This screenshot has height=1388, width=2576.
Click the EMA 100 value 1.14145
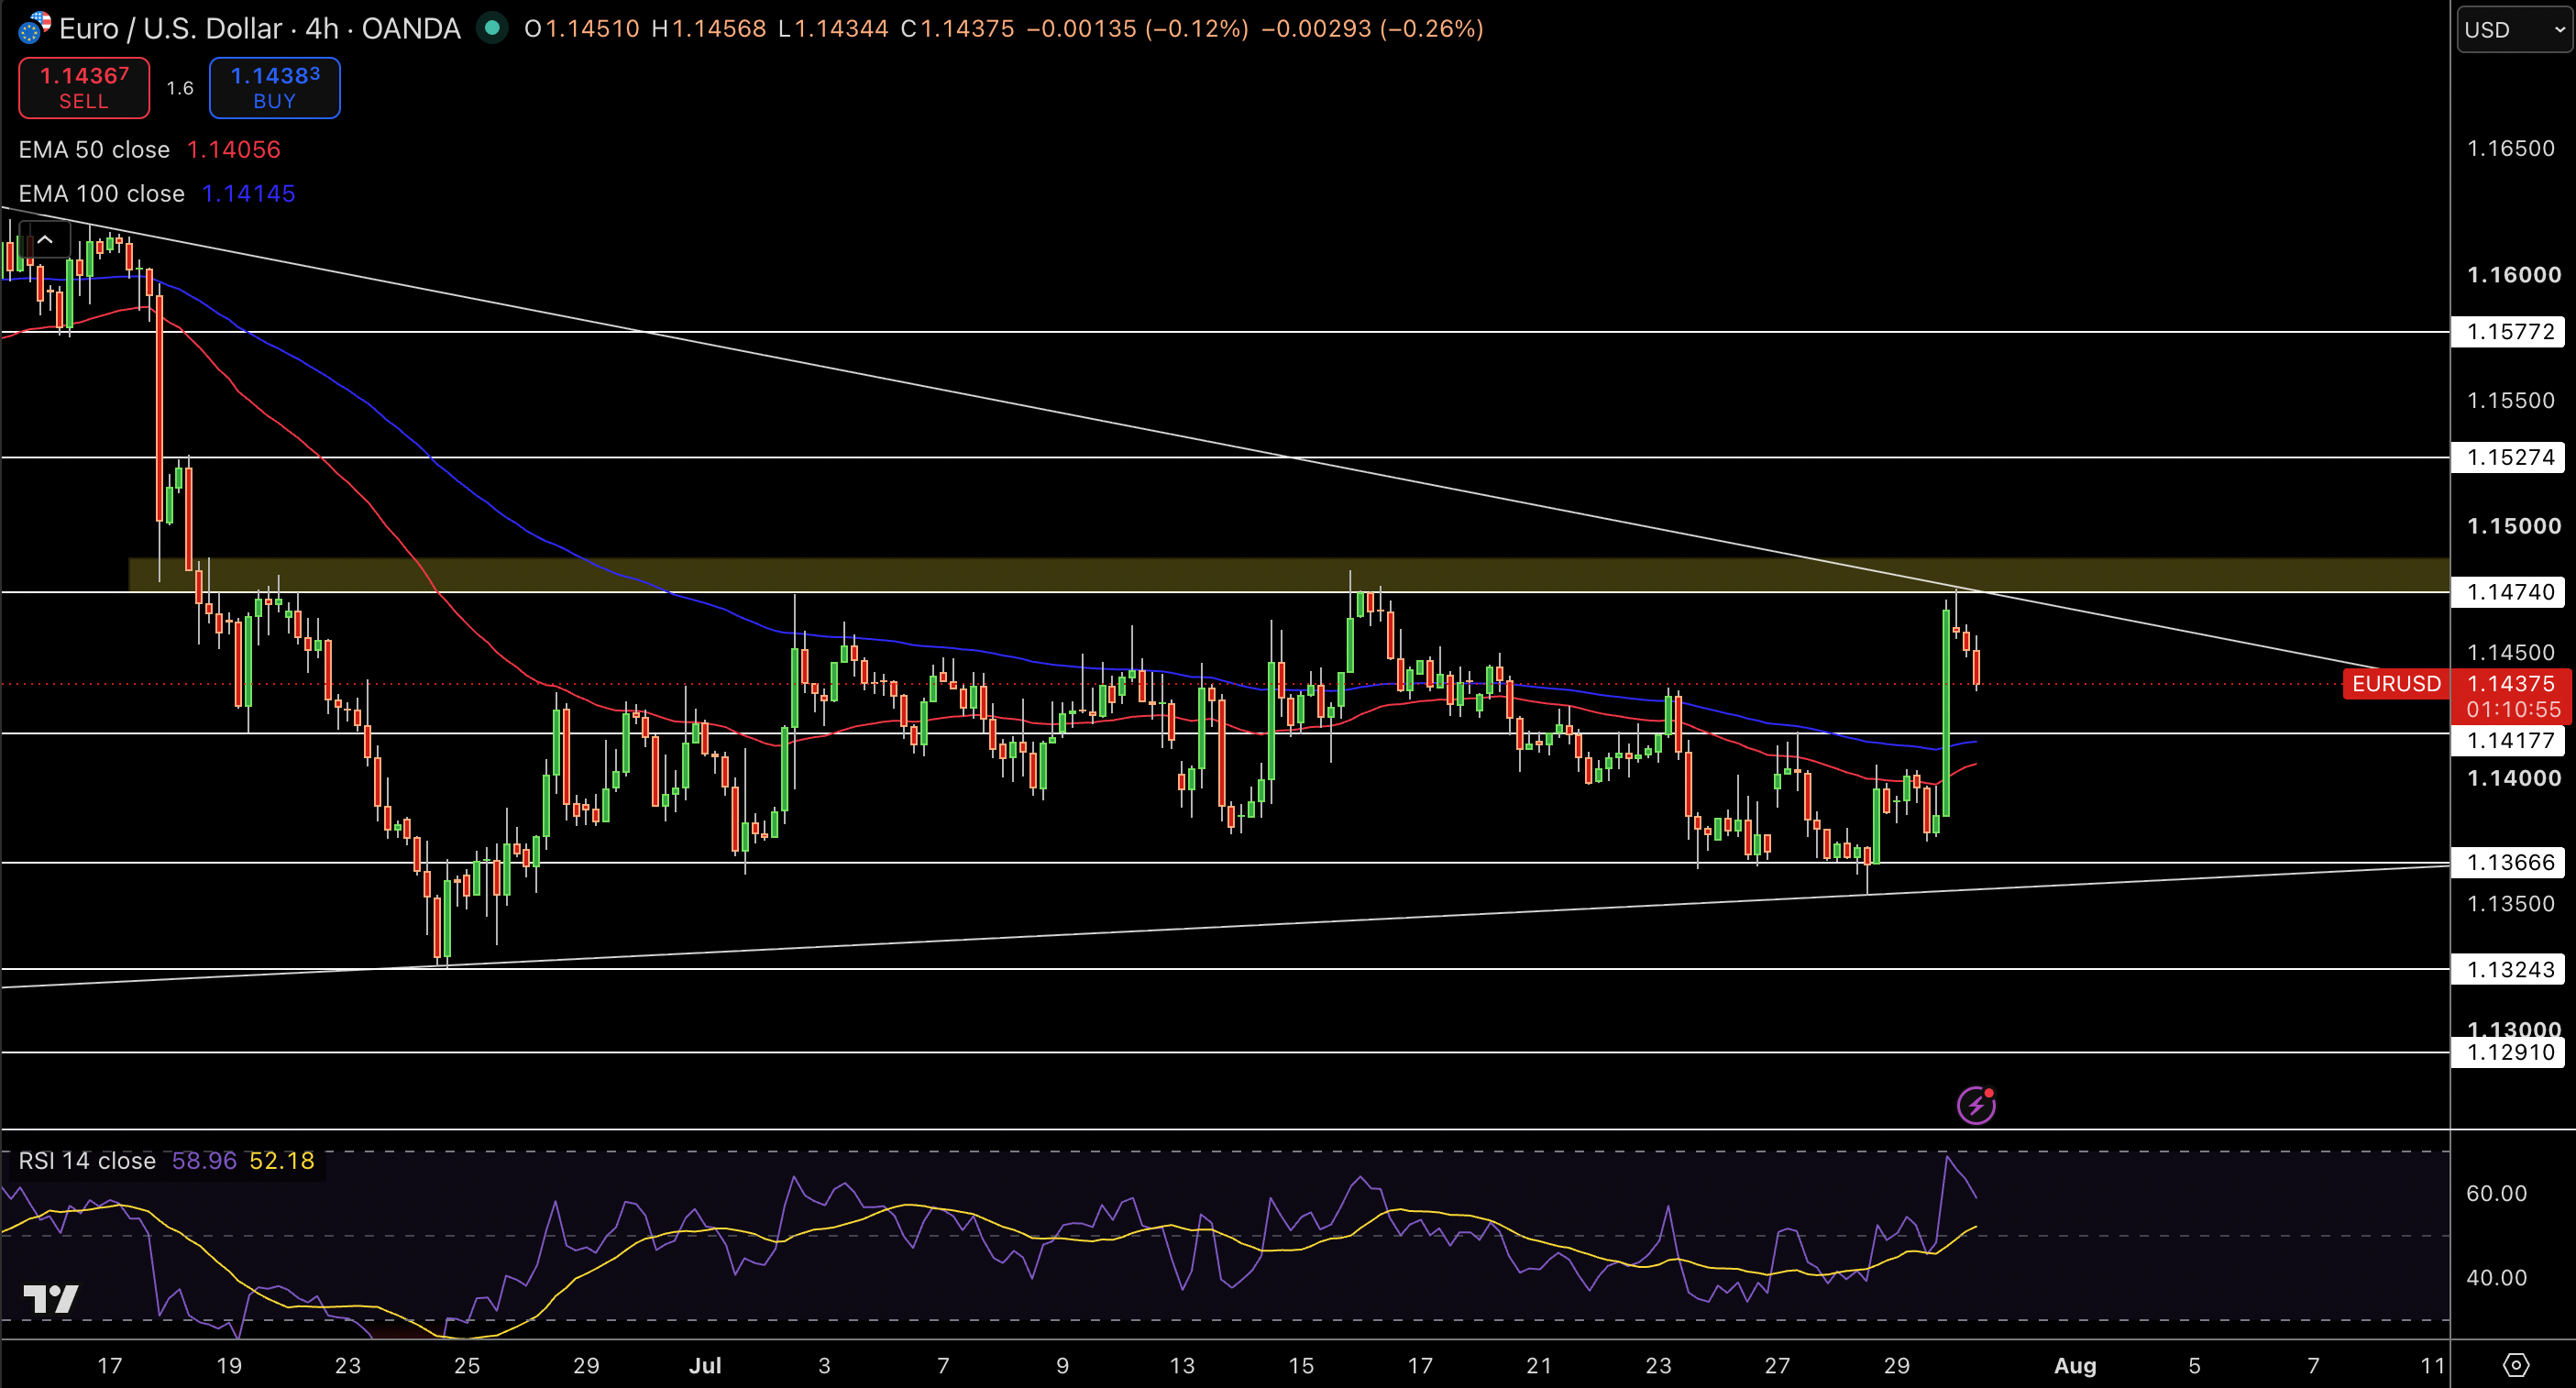[249, 194]
